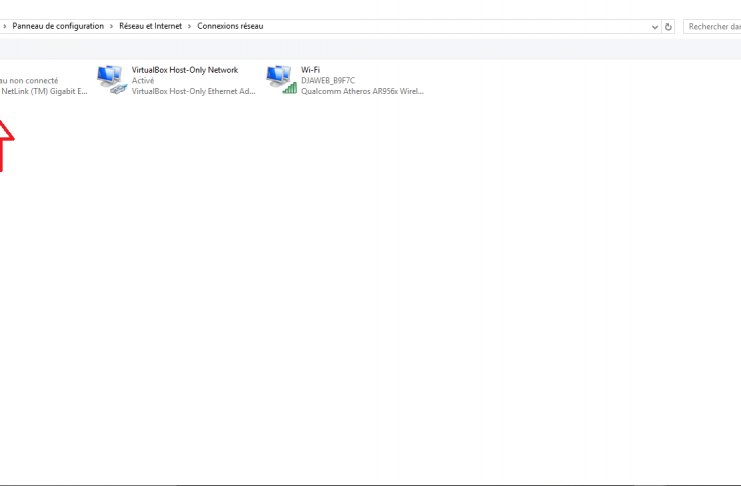Click the Rechercher search field

[712, 27]
